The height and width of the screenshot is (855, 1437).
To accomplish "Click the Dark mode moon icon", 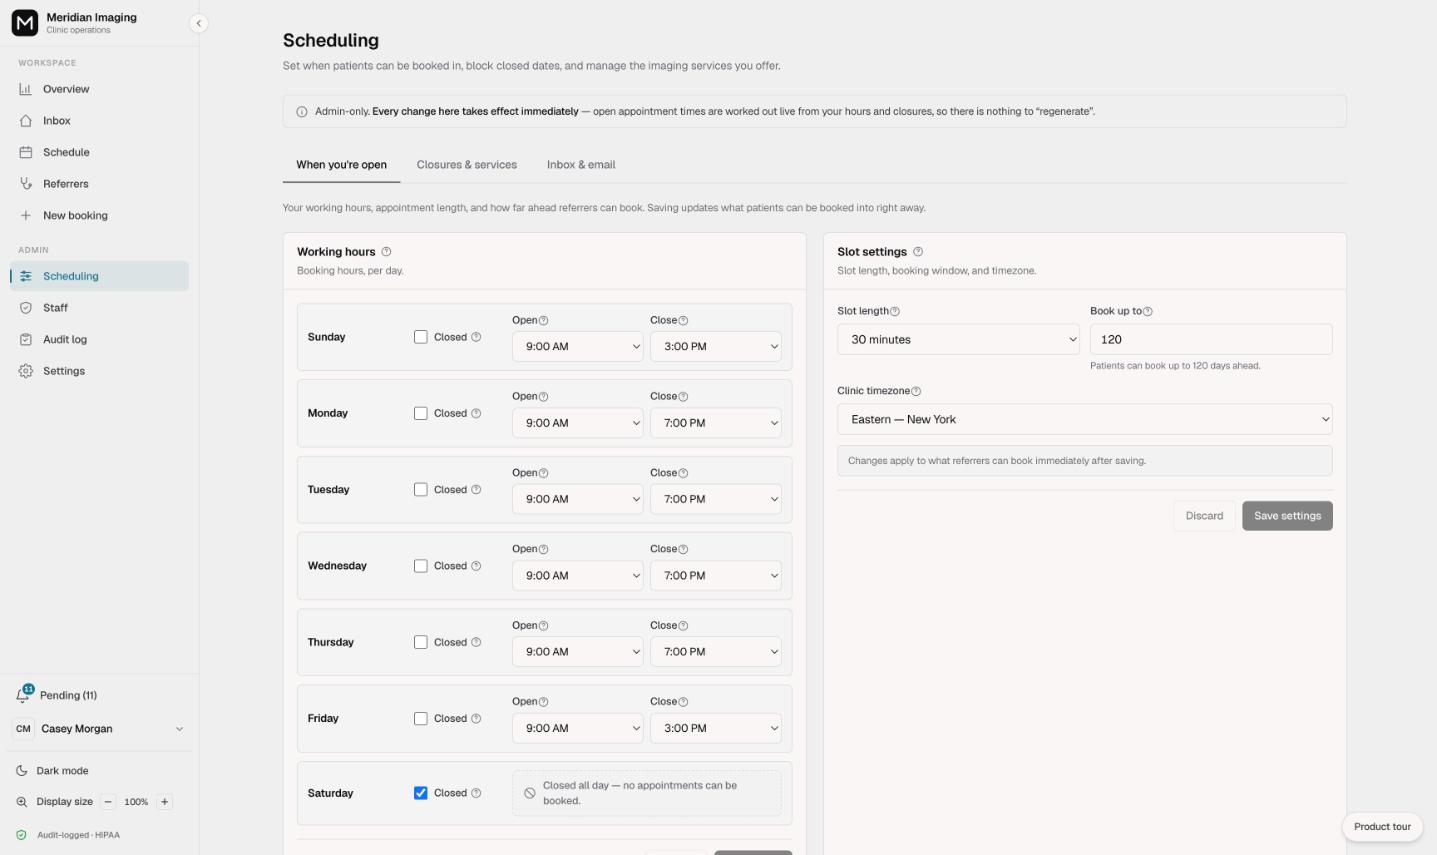I will [x=22, y=771].
